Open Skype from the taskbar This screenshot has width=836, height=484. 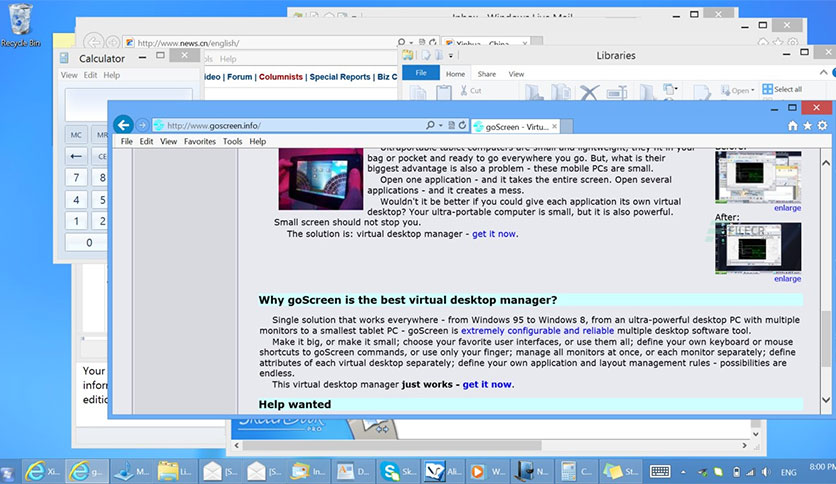[x=398, y=471]
